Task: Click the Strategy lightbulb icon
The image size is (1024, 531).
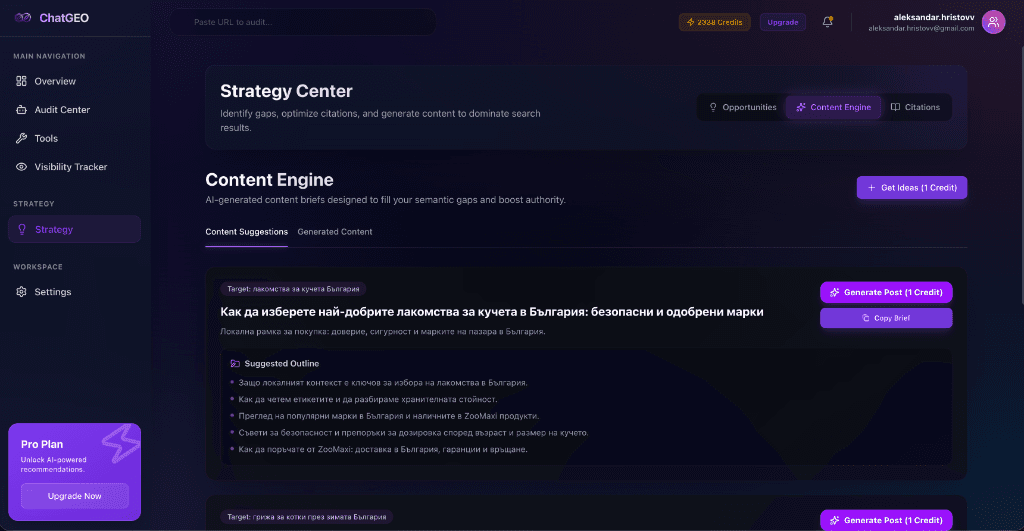Action: tap(22, 229)
